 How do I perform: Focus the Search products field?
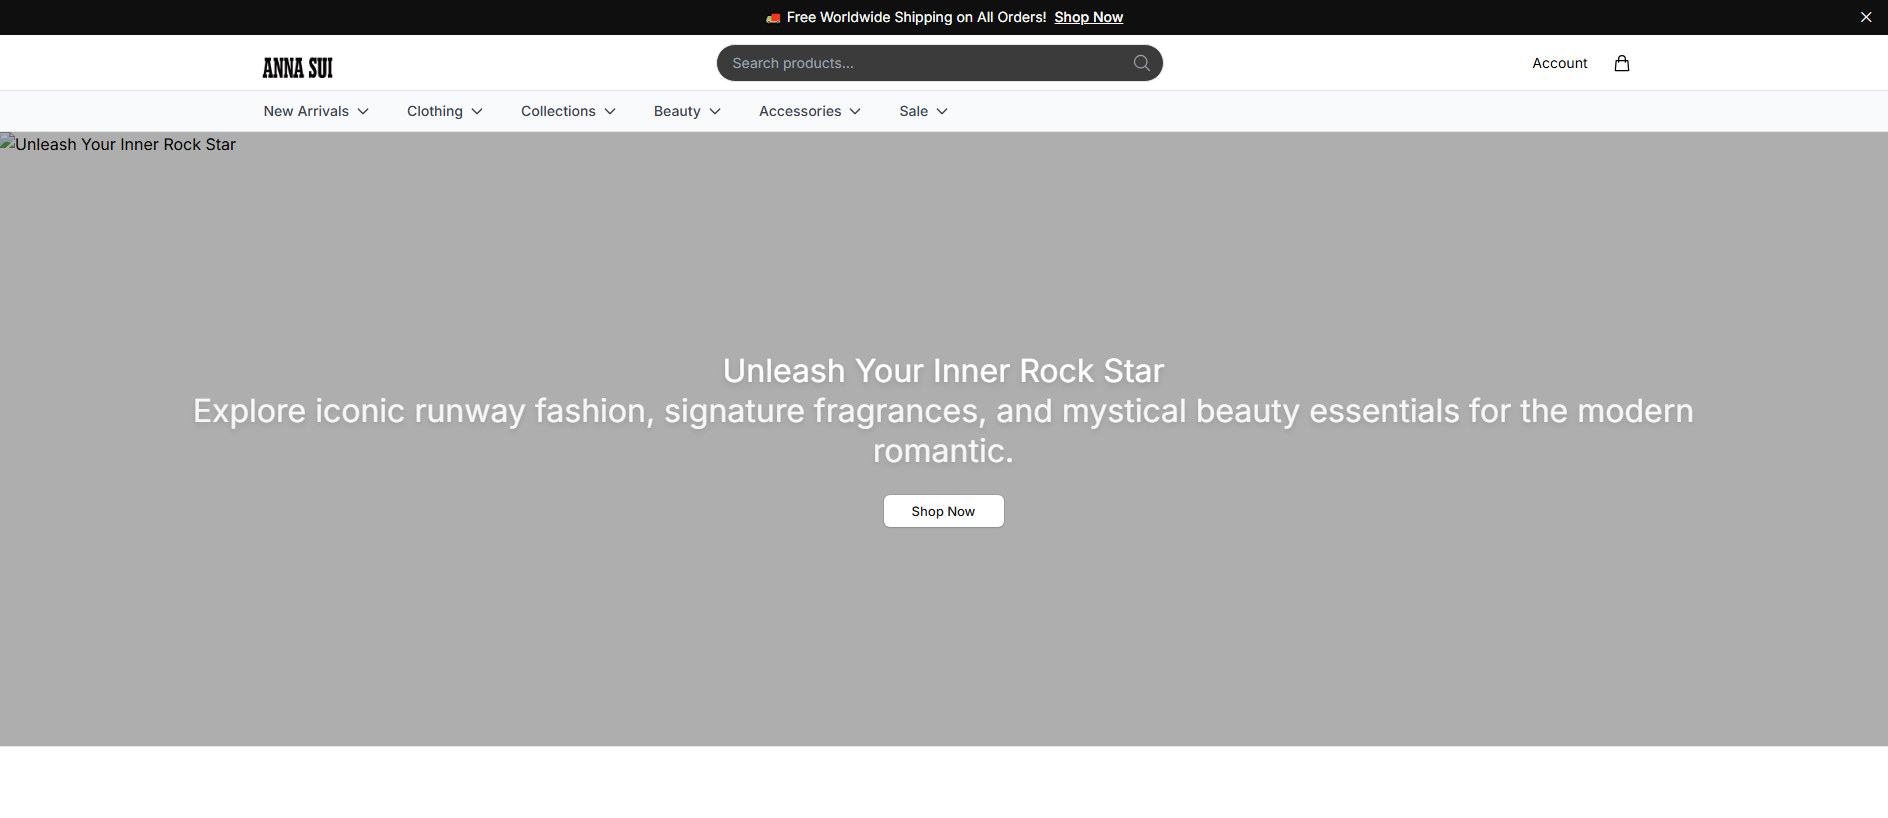click(x=939, y=63)
